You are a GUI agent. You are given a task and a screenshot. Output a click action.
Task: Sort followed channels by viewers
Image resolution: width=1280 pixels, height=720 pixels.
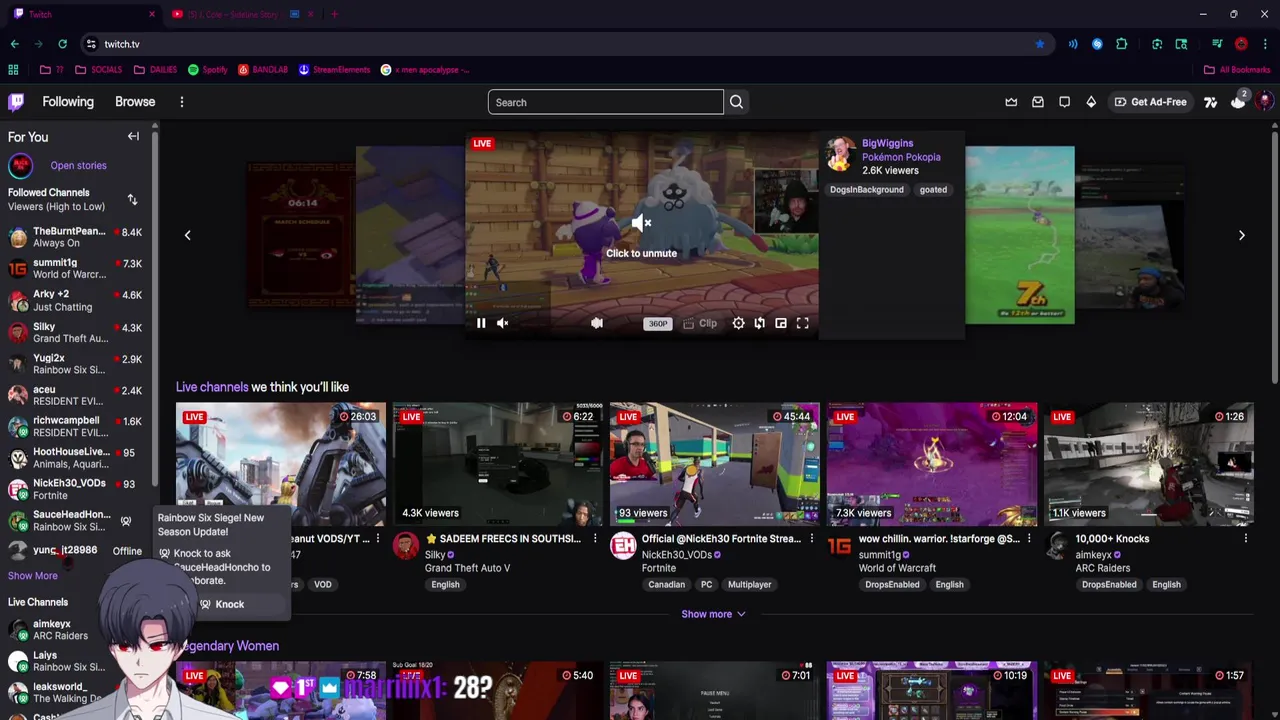click(132, 200)
